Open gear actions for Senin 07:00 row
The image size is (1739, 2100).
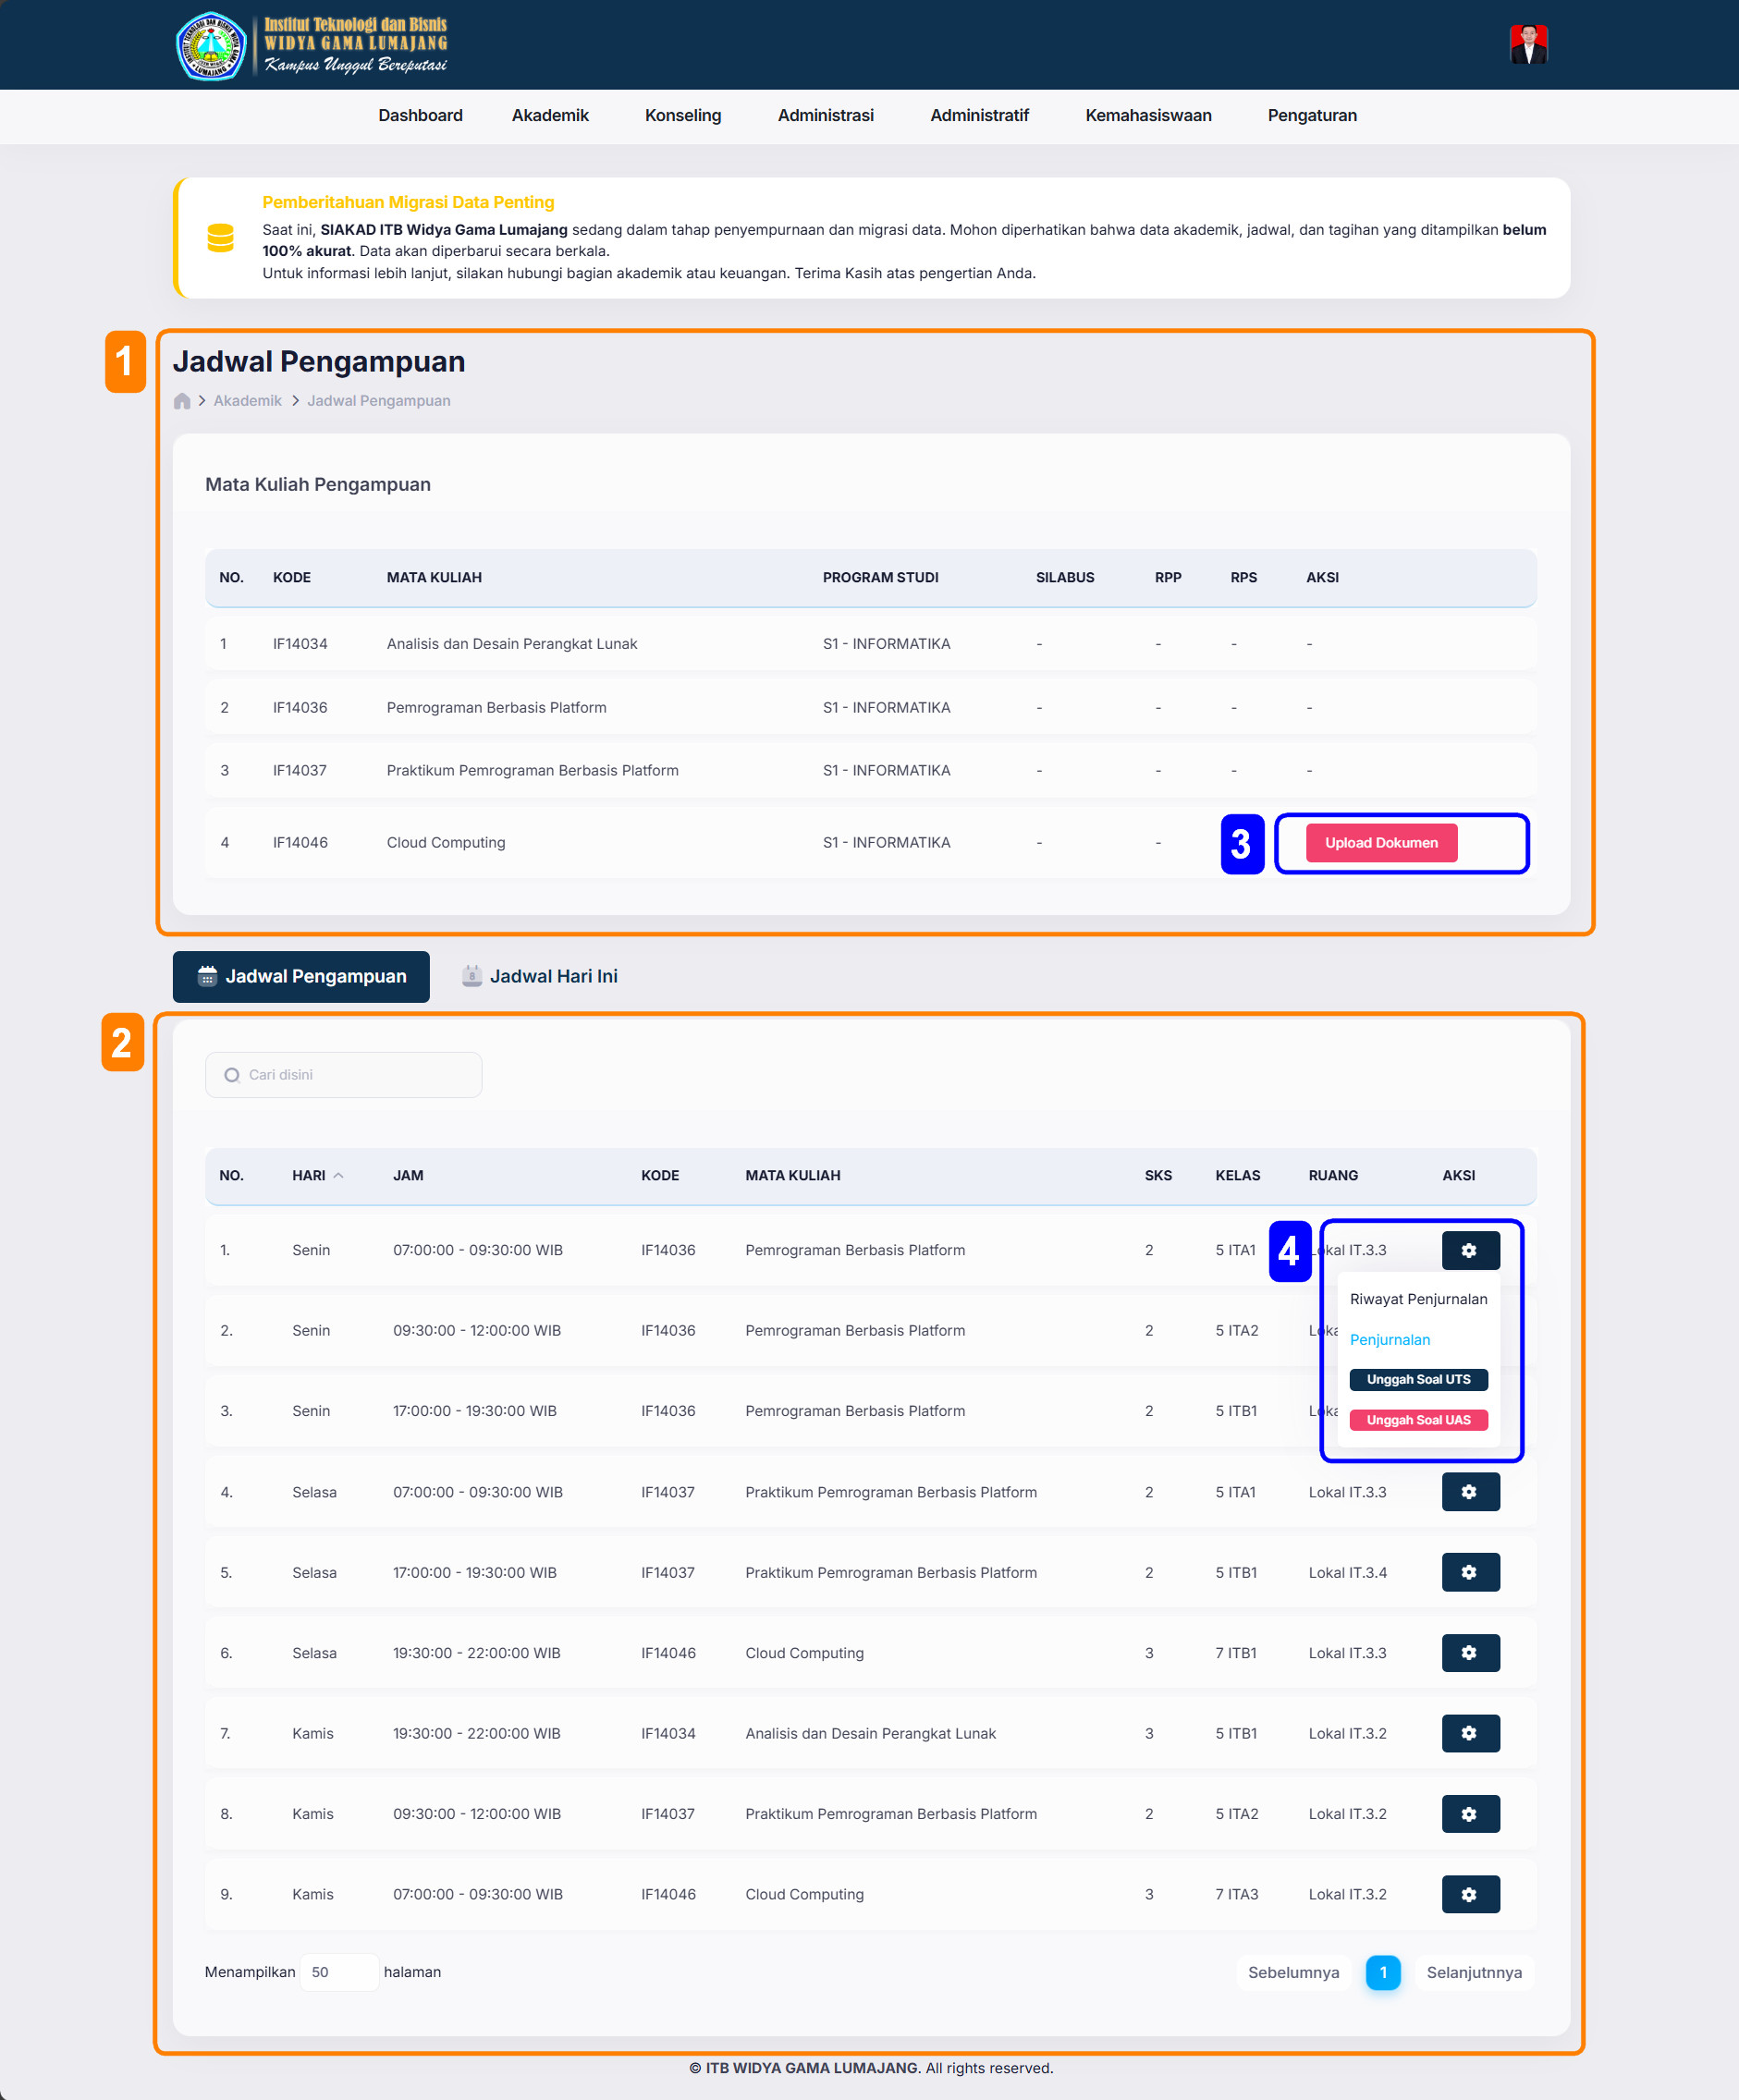[x=1469, y=1250]
